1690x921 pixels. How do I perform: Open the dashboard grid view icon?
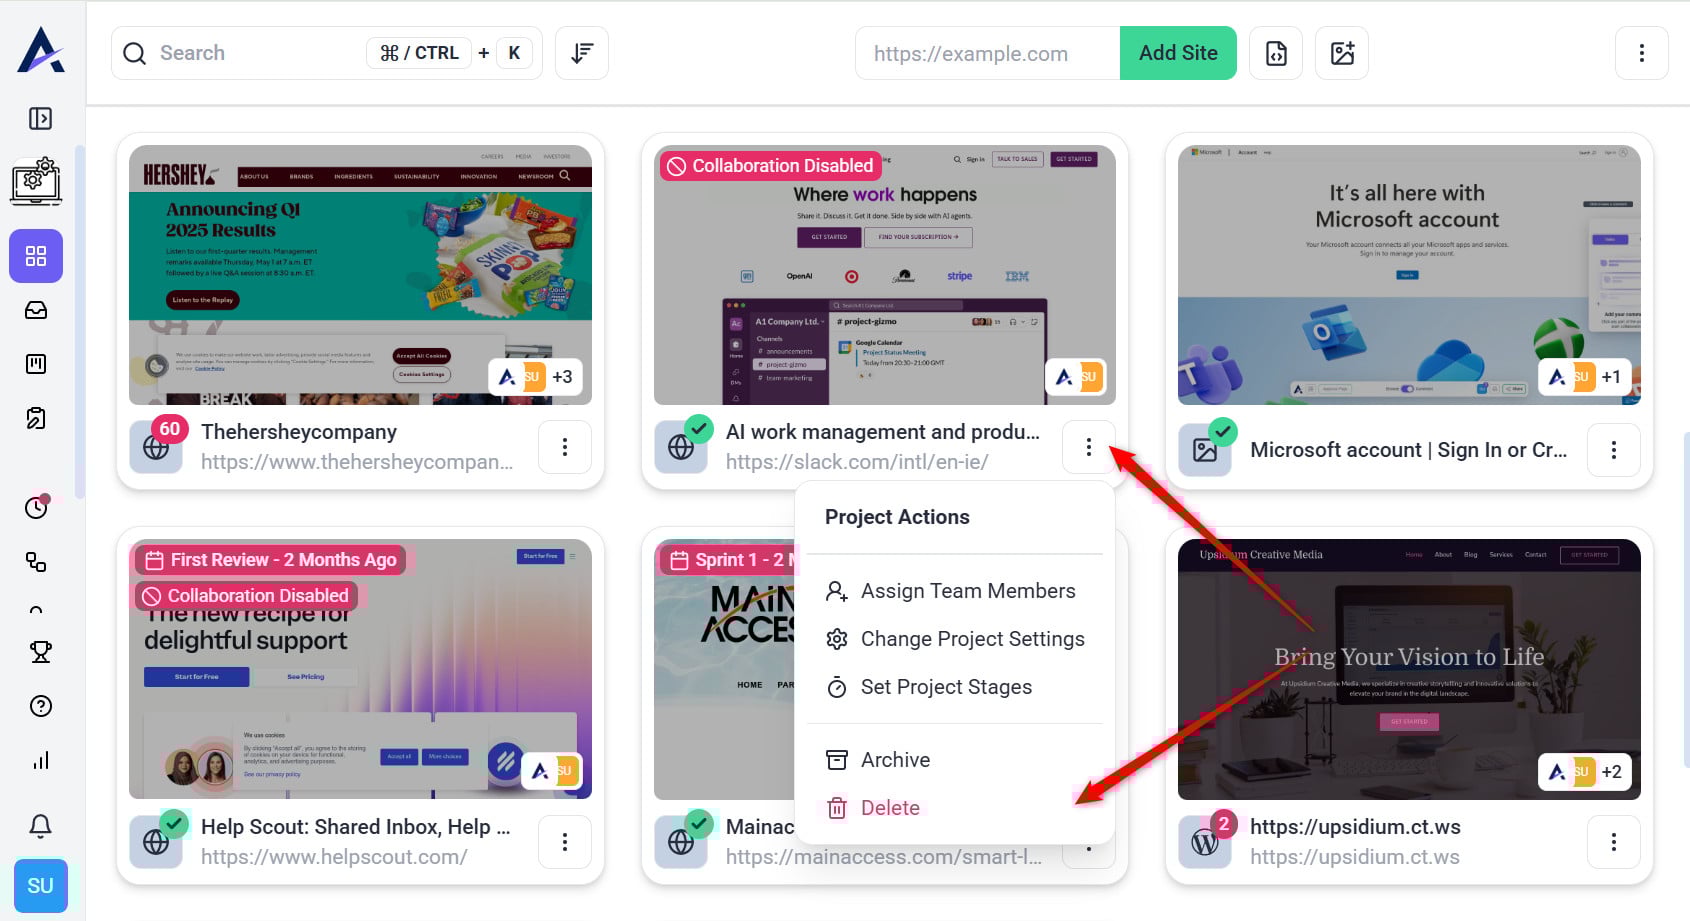pos(36,256)
